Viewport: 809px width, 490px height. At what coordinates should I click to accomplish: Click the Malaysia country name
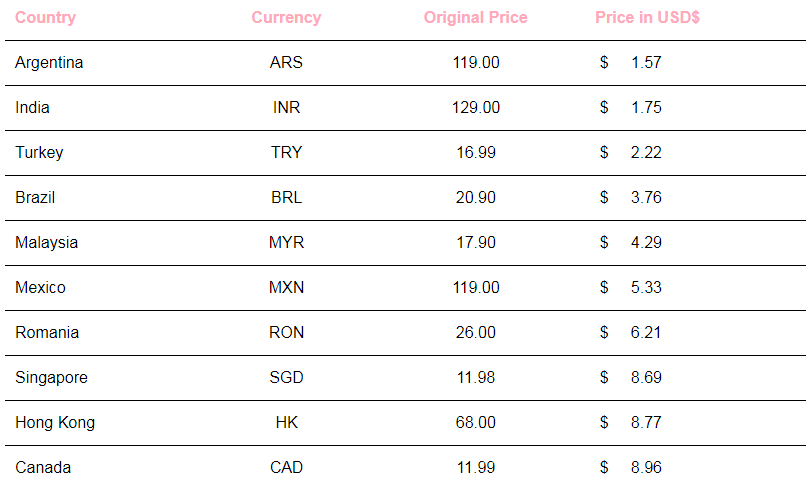point(46,243)
